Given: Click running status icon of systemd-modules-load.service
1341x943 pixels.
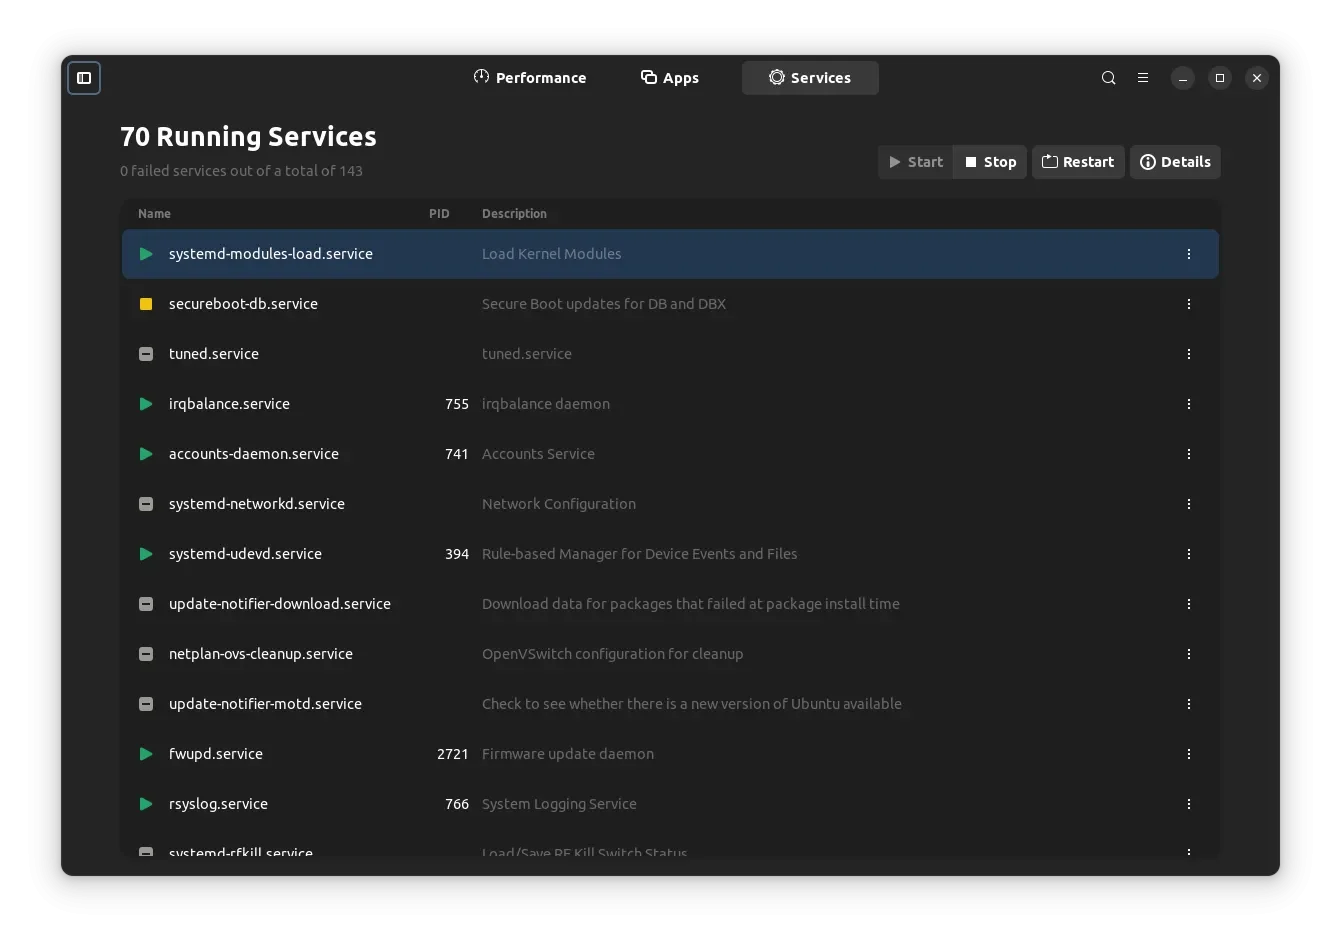Looking at the screenshot, I should pos(146,254).
